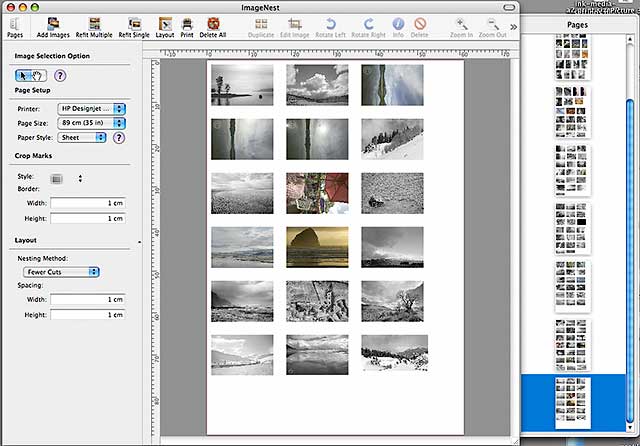The height and width of the screenshot is (446, 640).
Task: Switch to the hand selection mode
Action: (38, 75)
